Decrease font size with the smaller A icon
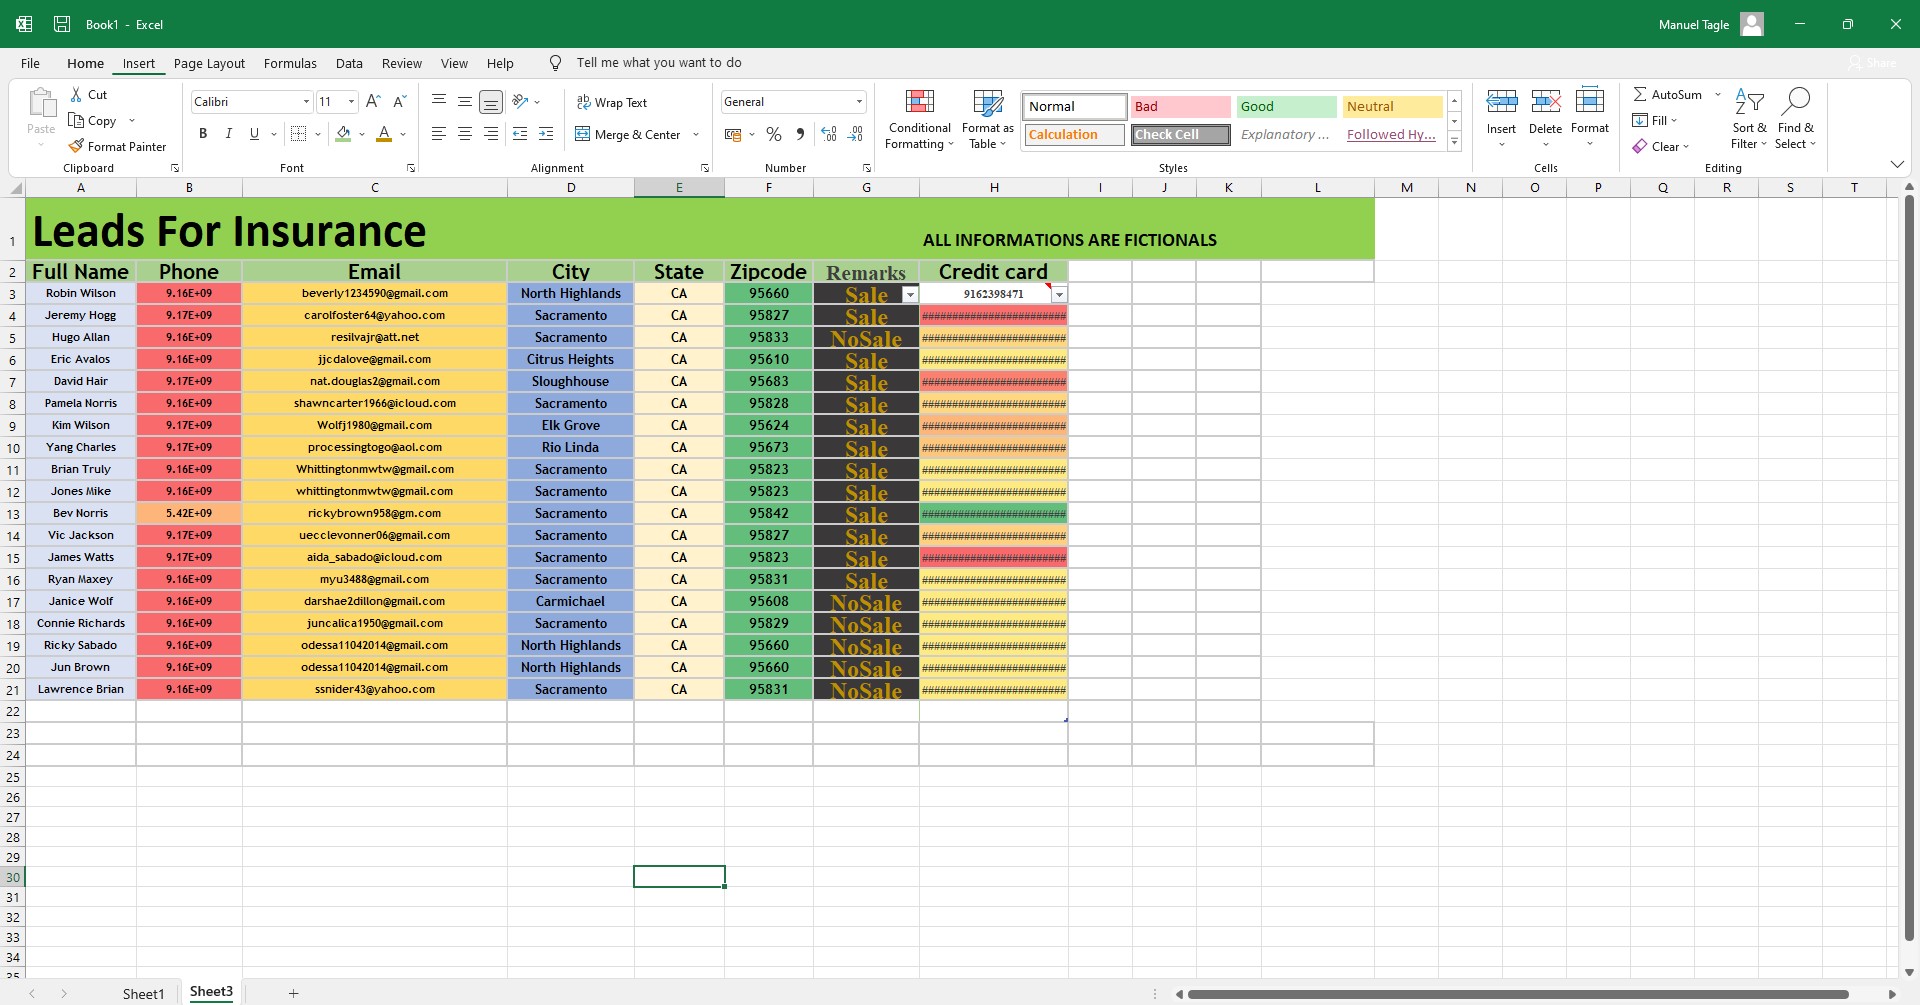1920x1005 pixels. [399, 101]
